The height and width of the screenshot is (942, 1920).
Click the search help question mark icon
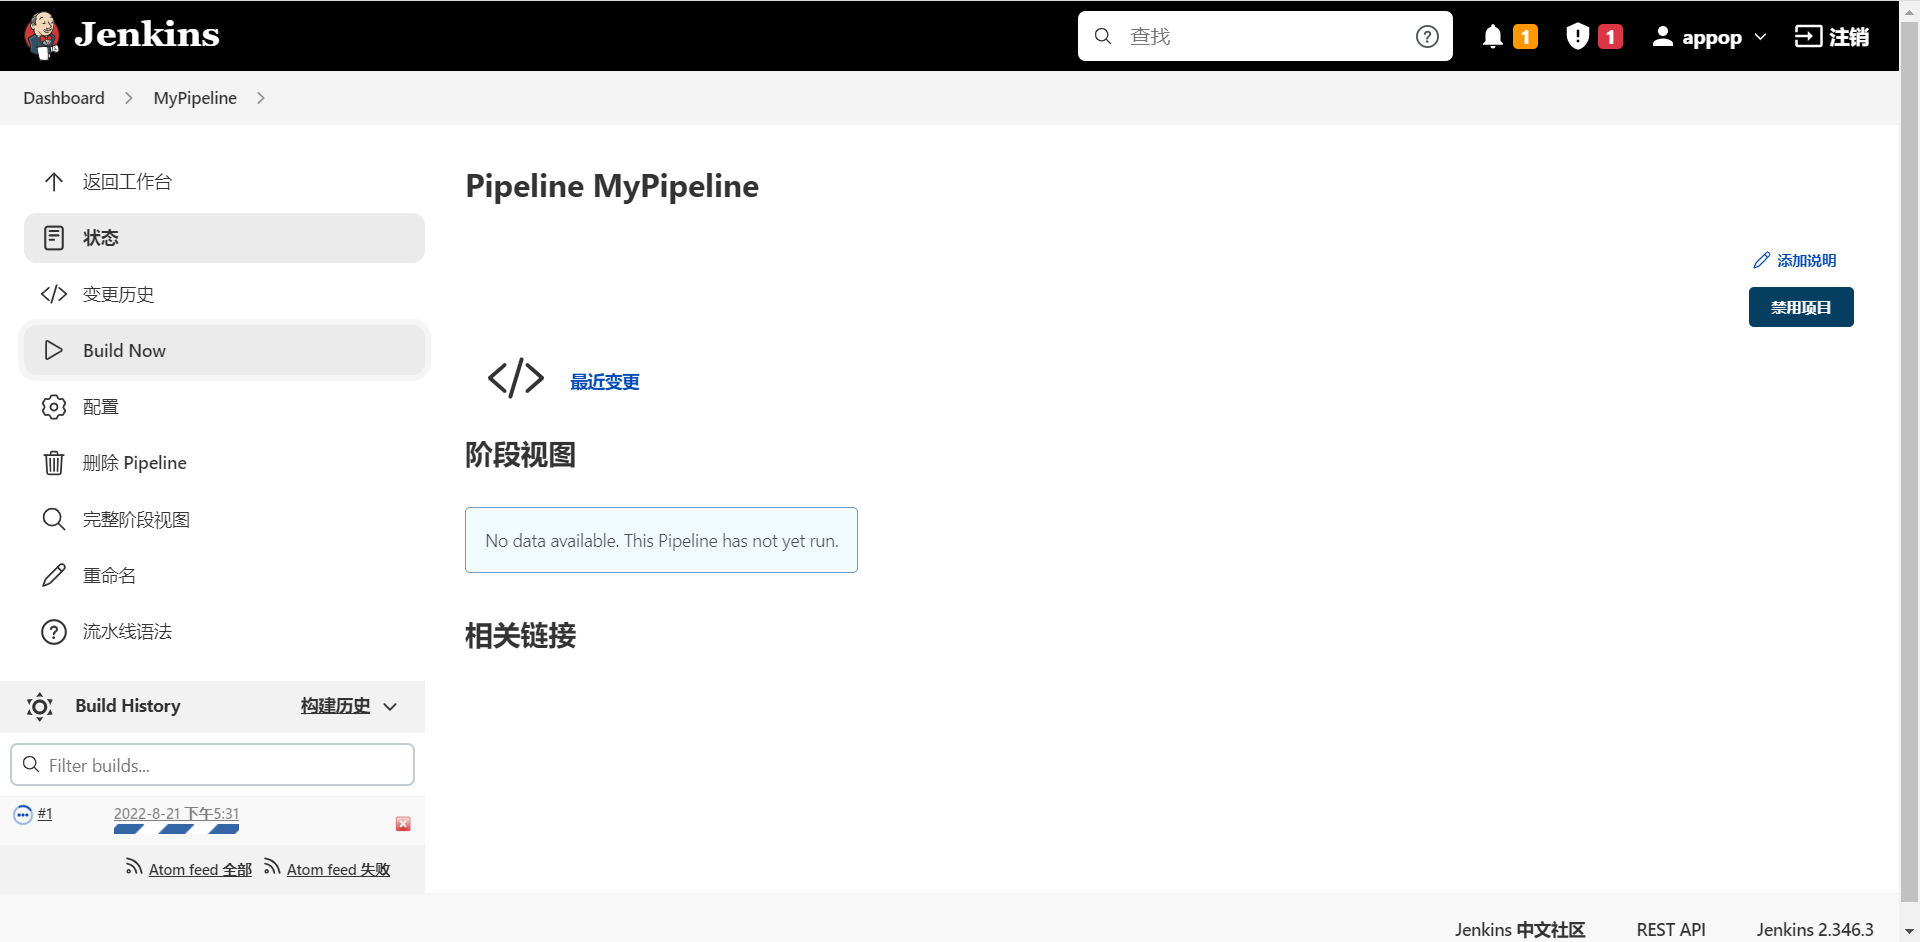pos(1427,37)
